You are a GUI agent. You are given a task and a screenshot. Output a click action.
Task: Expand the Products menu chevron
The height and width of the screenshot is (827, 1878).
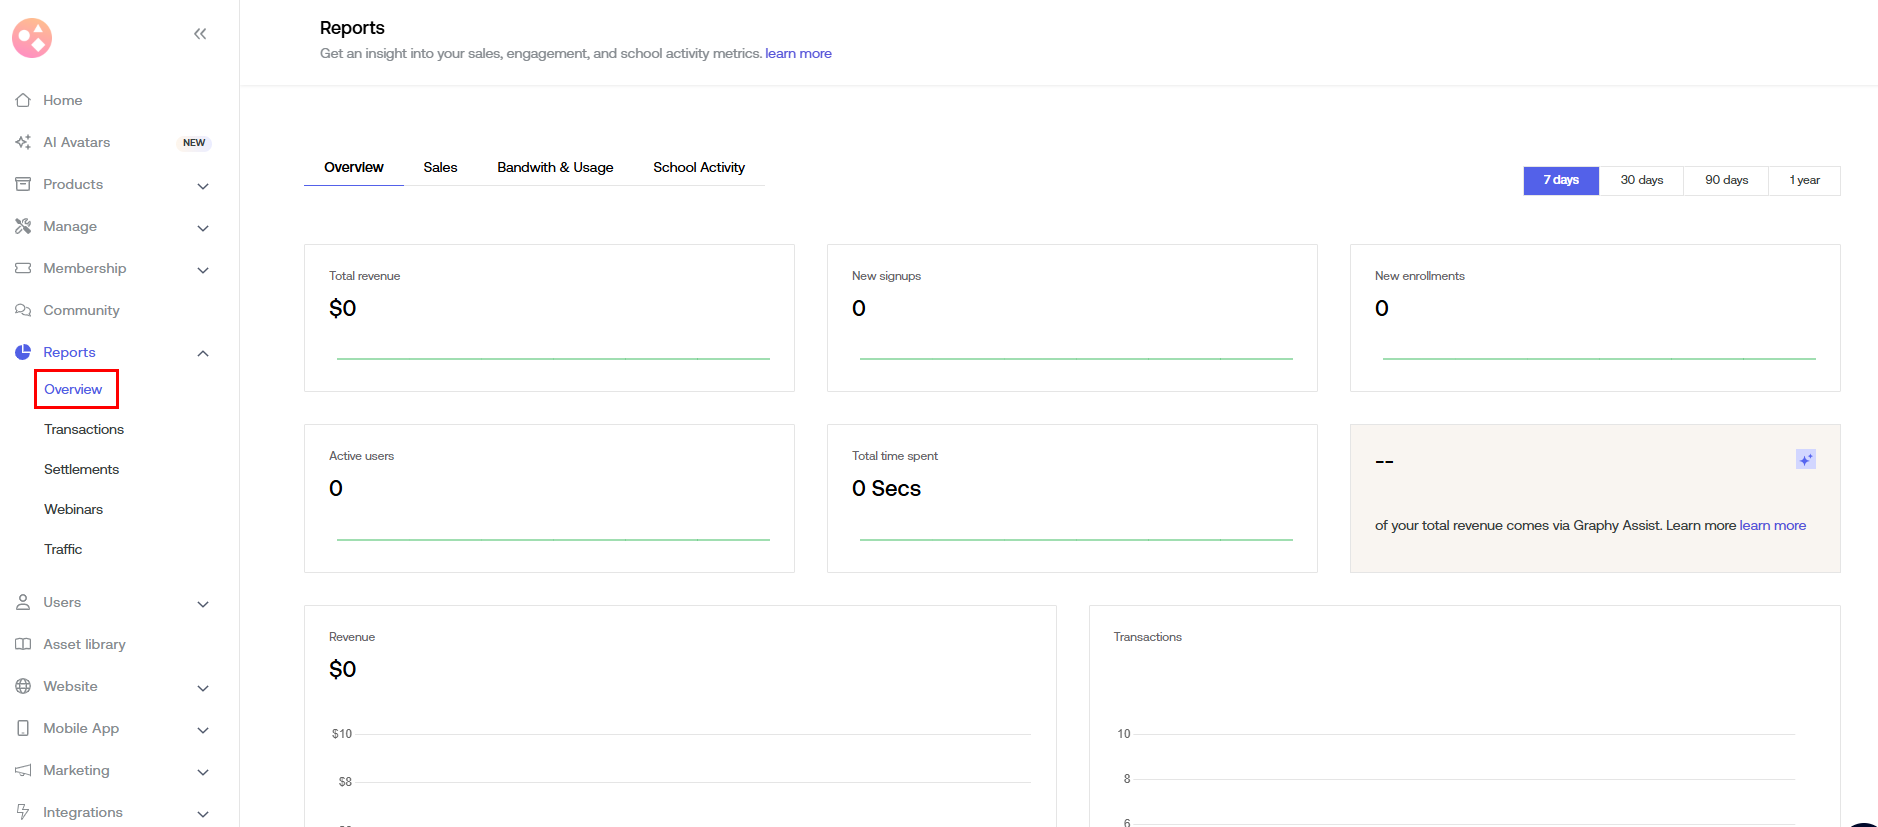(x=203, y=186)
